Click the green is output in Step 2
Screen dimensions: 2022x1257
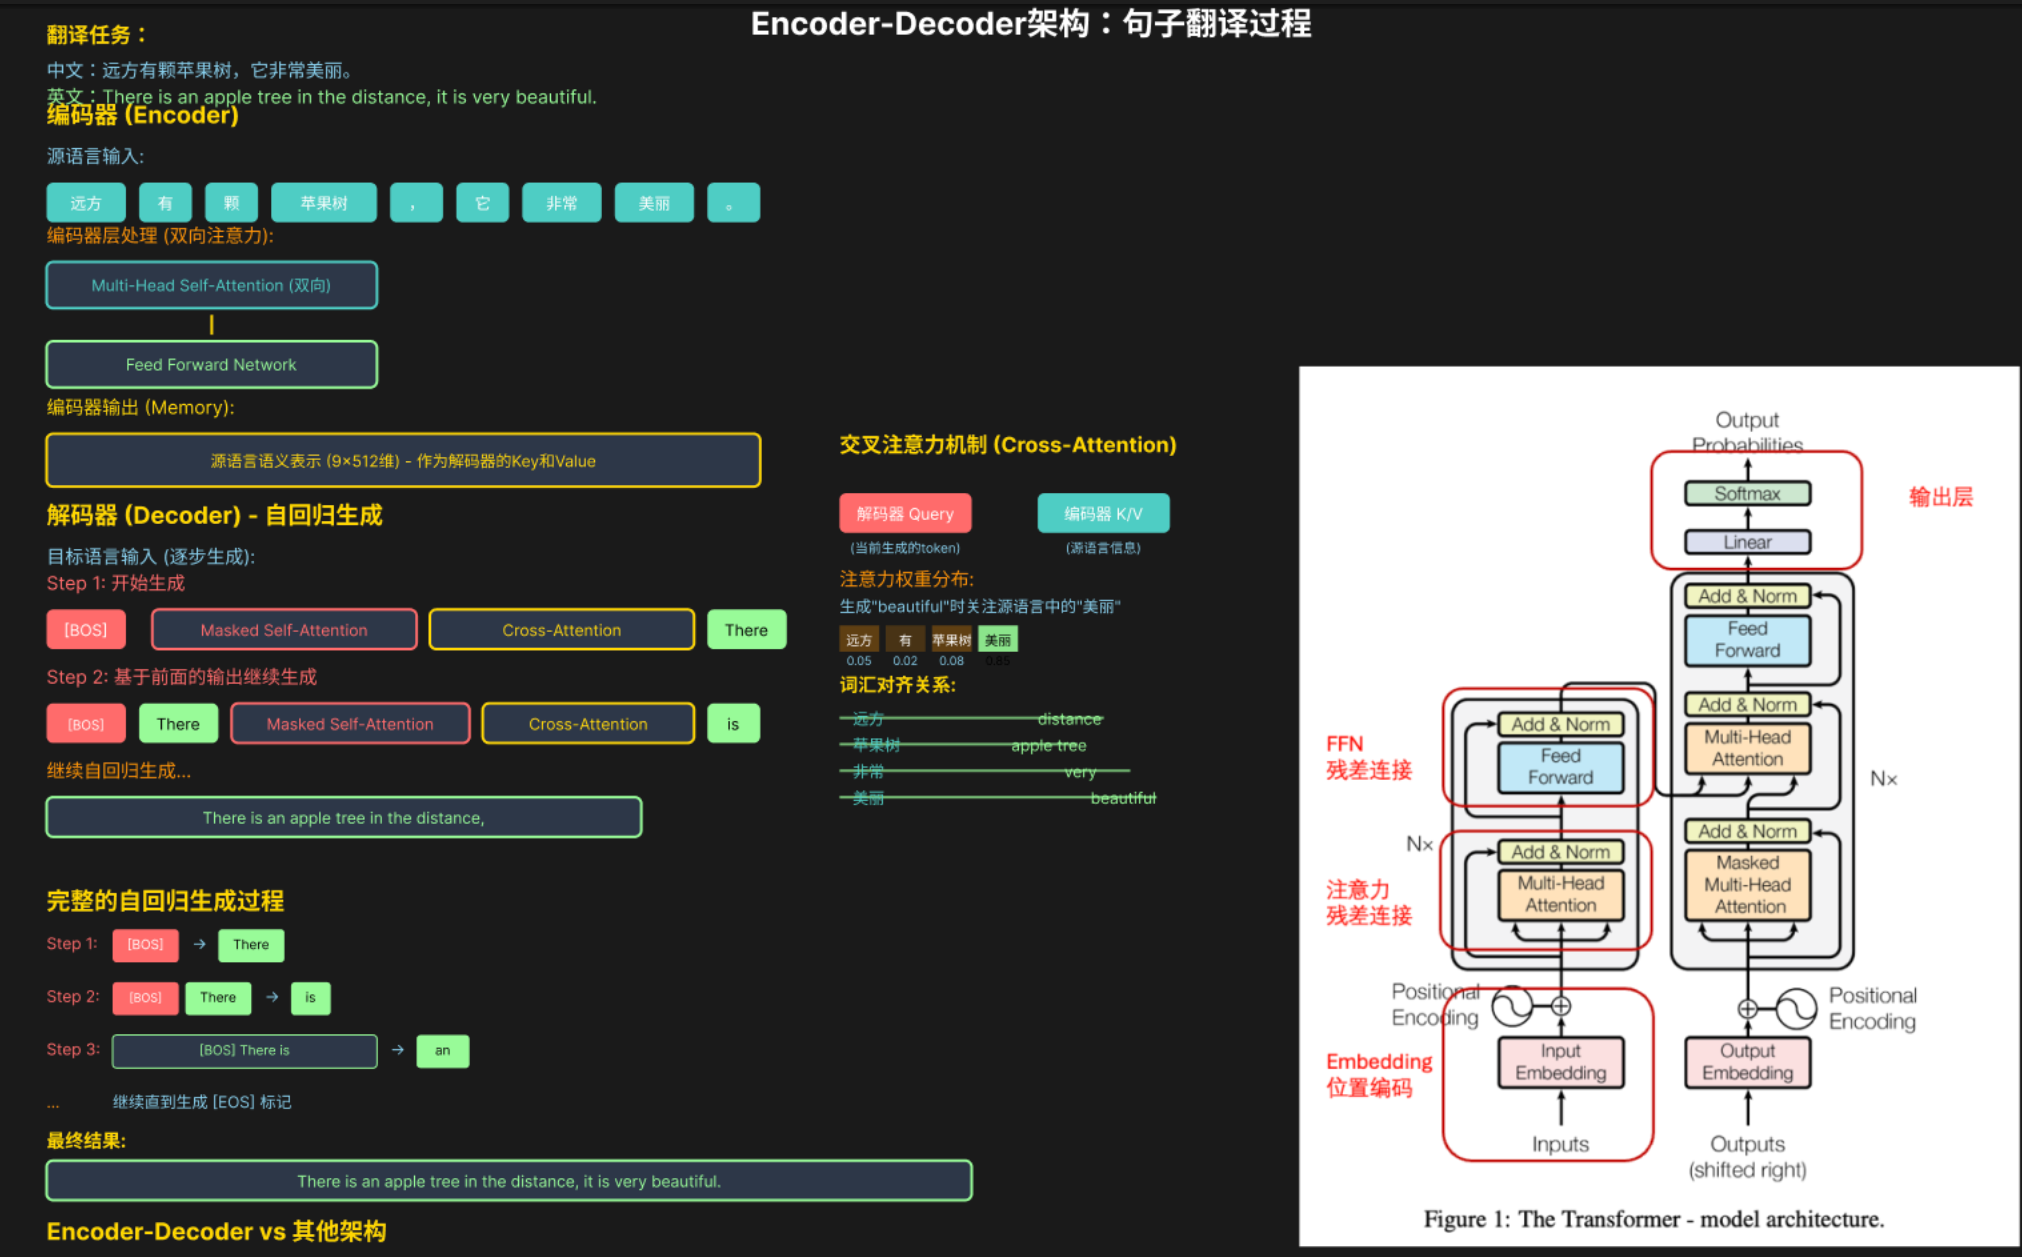click(733, 724)
